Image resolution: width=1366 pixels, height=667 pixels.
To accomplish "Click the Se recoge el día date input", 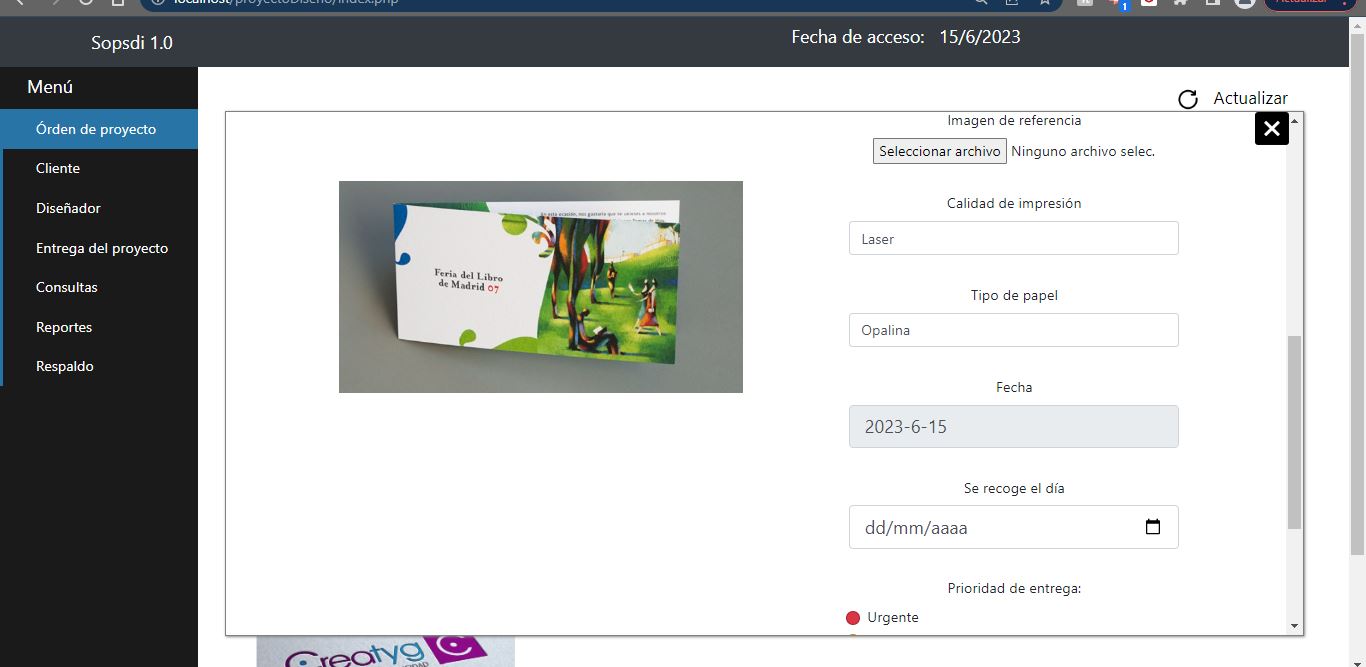I will [1000, 527].
